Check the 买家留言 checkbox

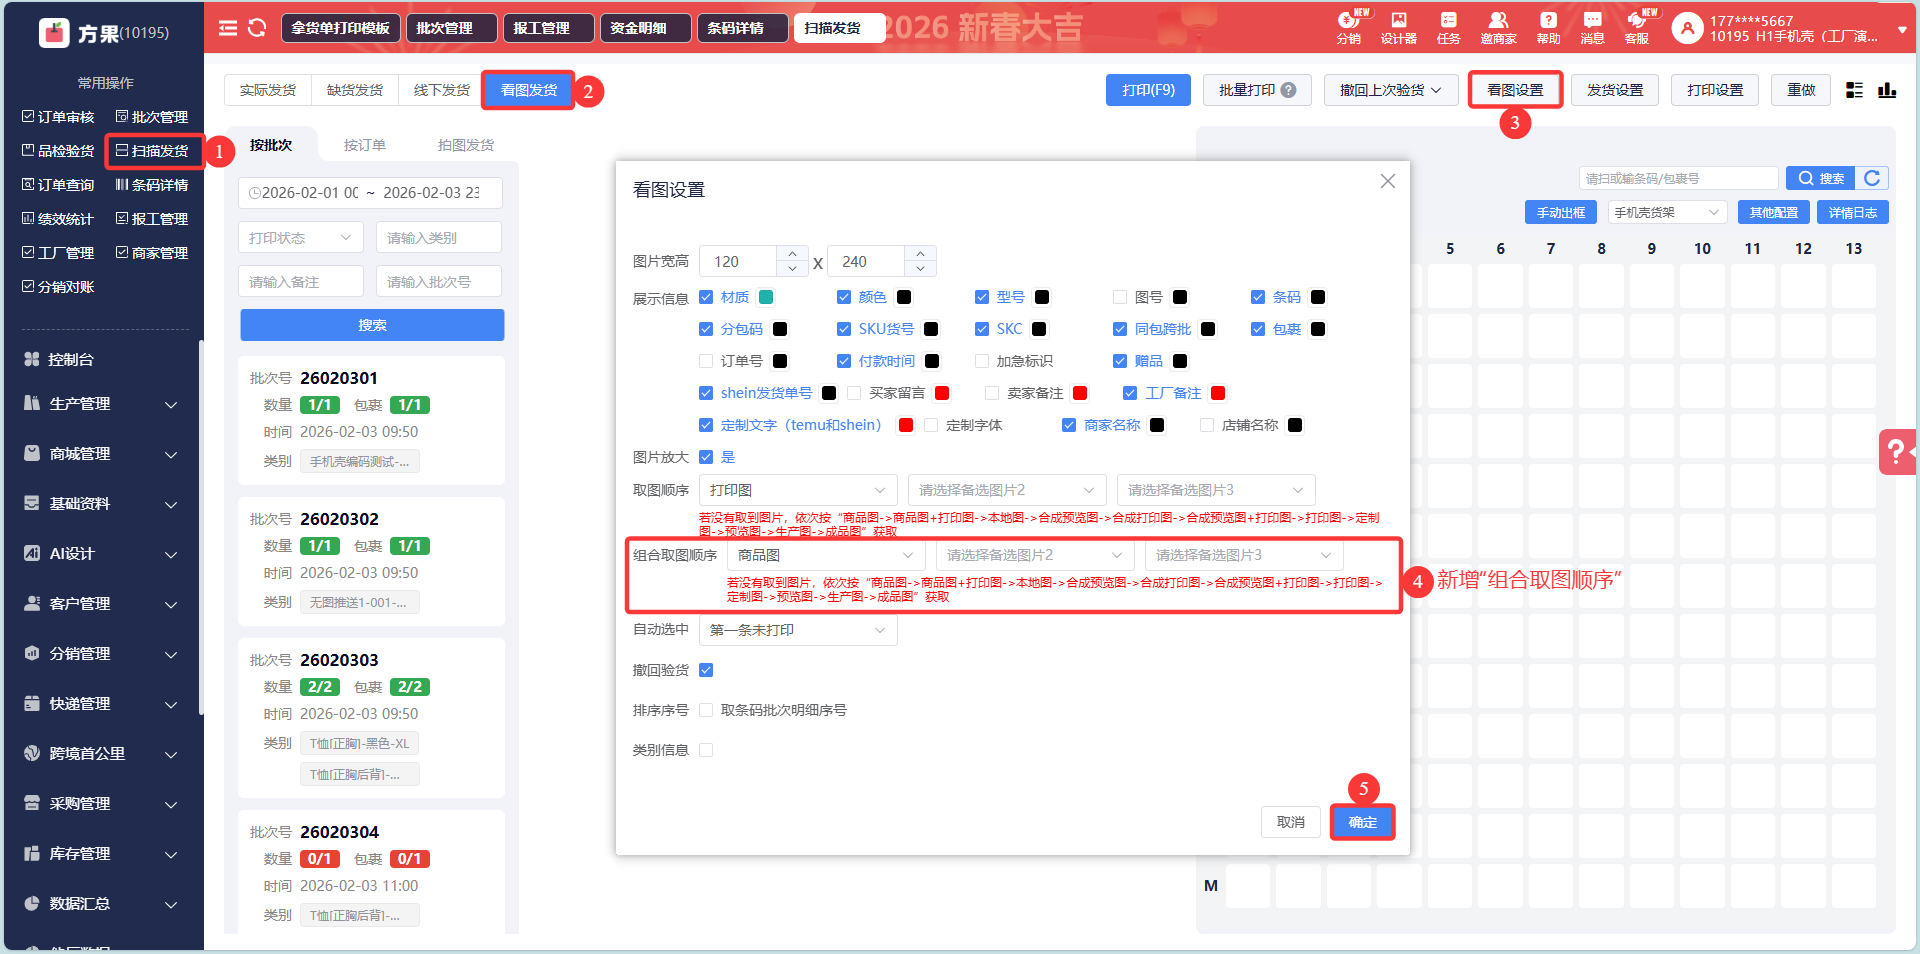(x=854, y=393)
